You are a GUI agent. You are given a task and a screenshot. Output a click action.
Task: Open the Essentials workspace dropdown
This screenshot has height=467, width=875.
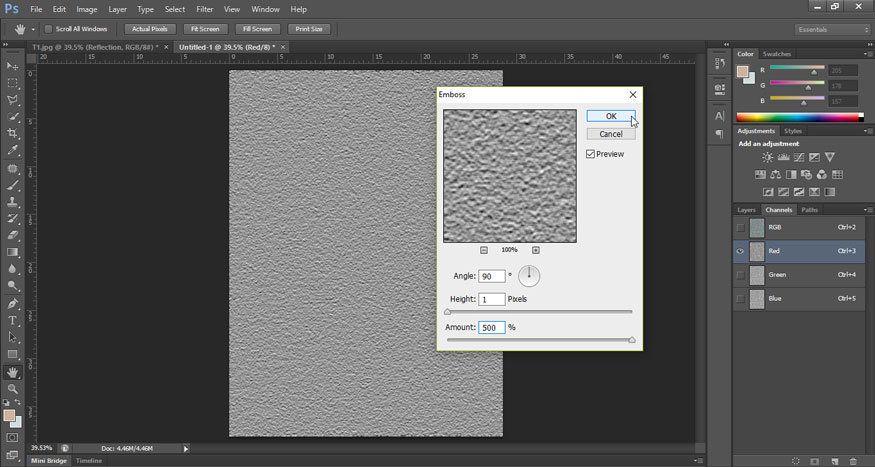833,30
